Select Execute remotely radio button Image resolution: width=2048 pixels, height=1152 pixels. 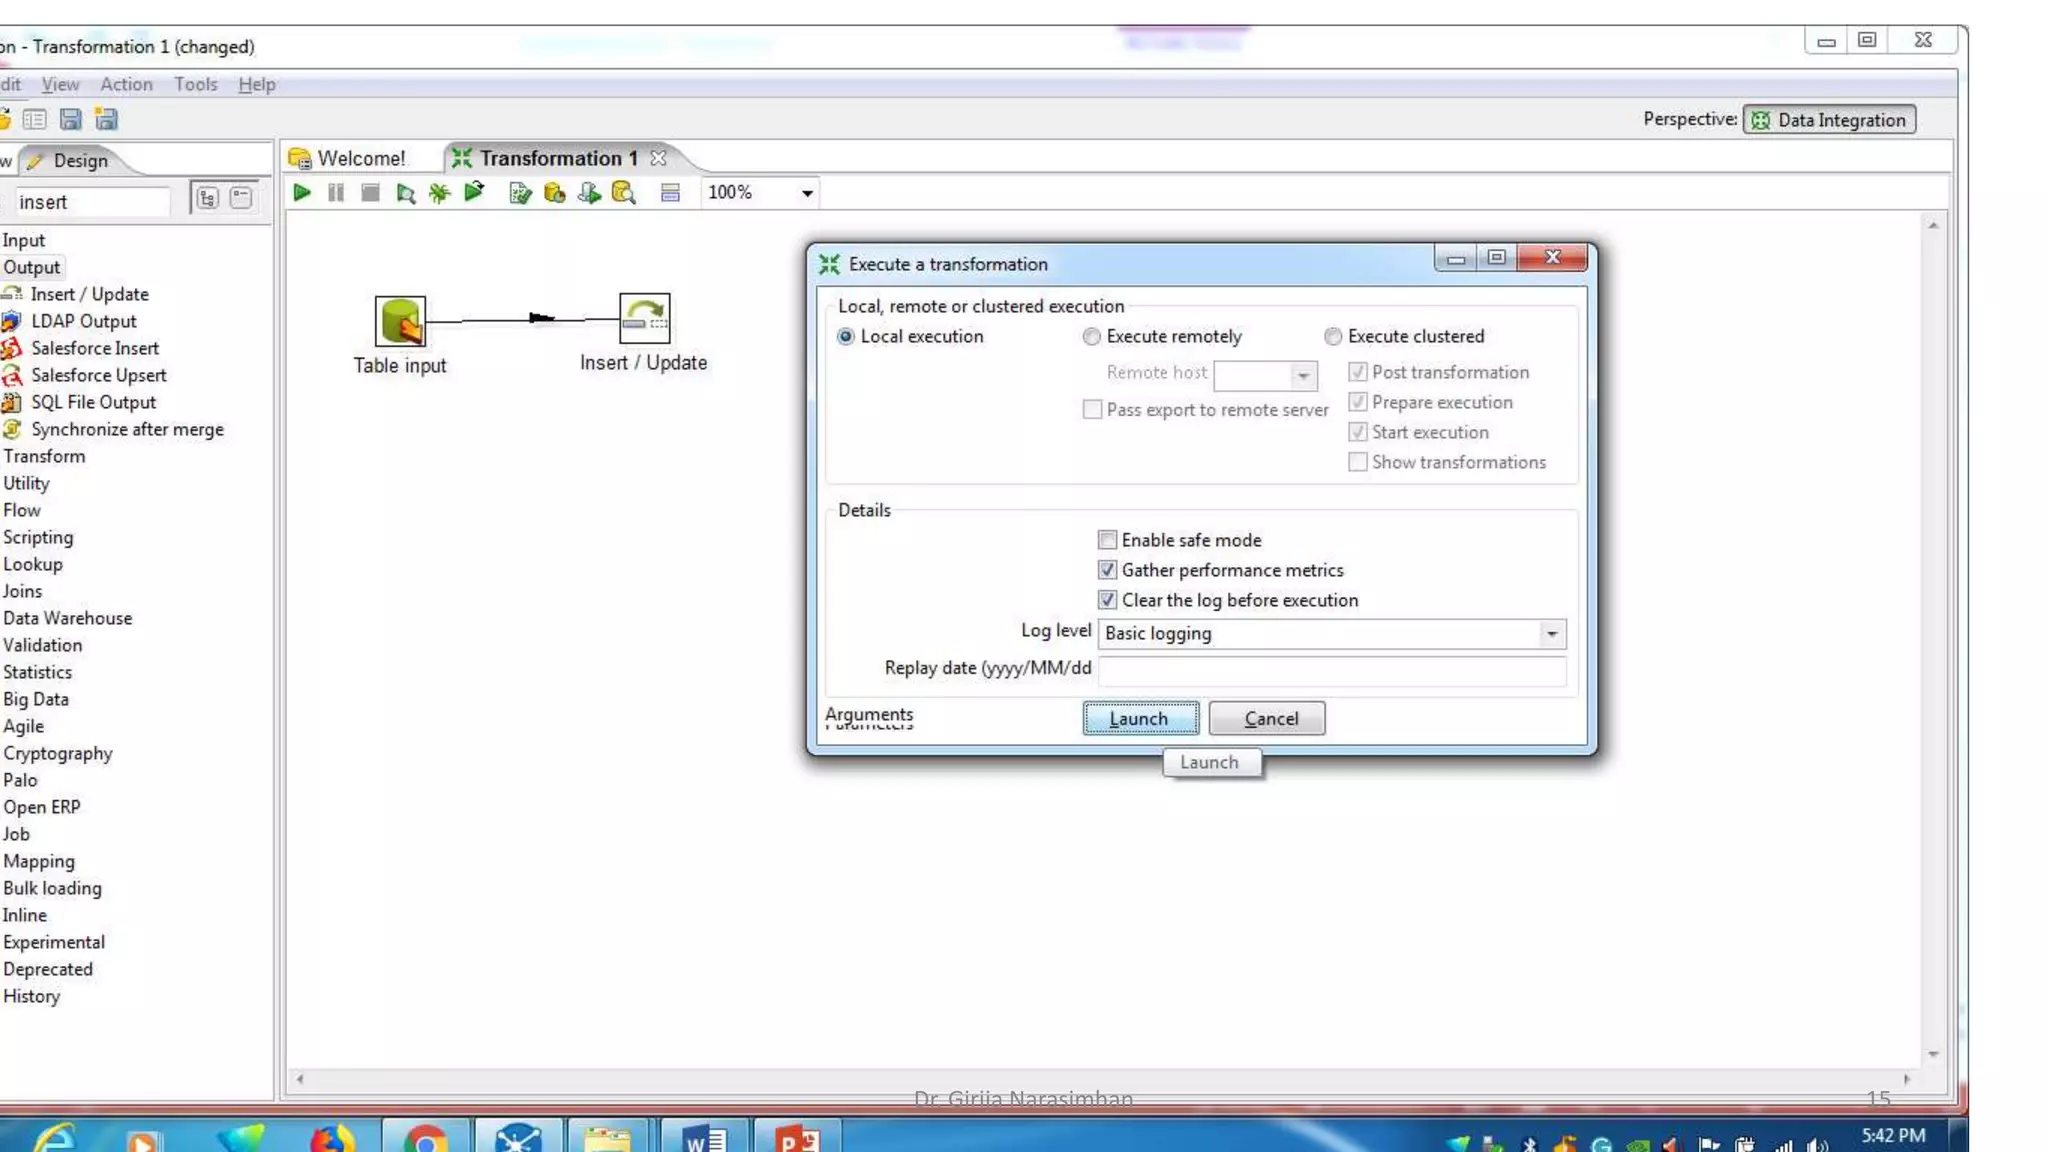click(x=1092, y=337)
